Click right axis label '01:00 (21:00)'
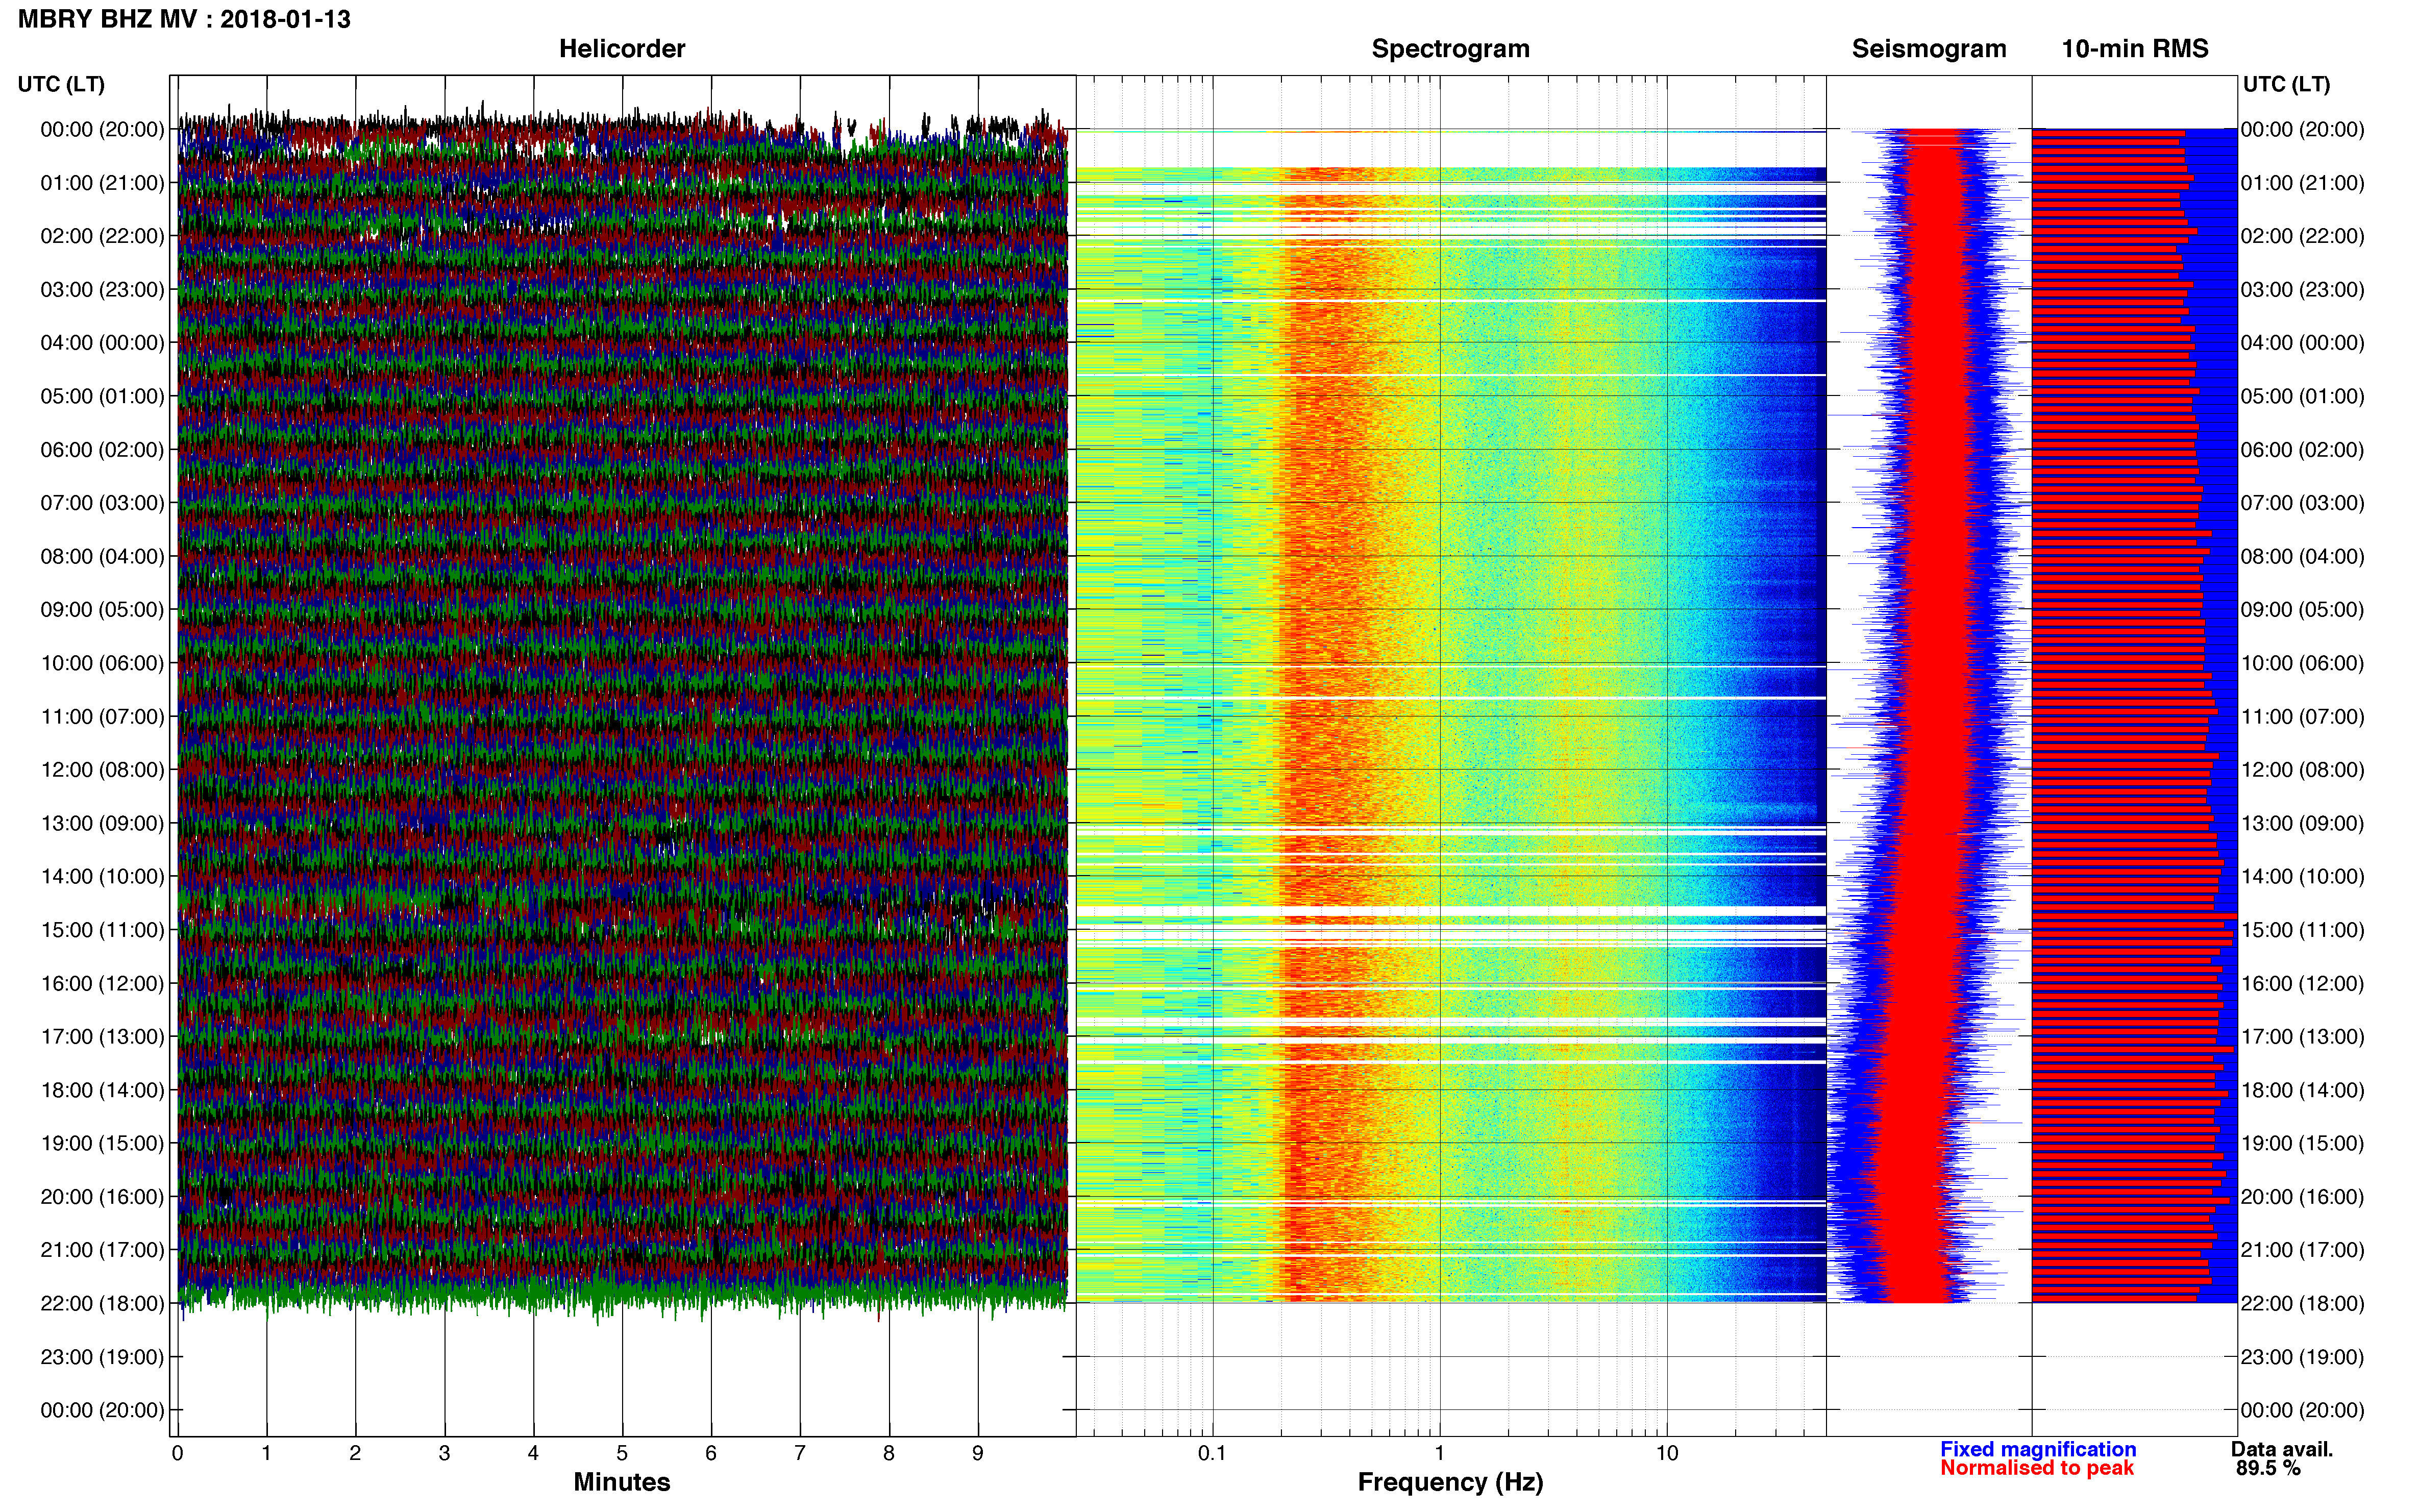This screenshot has width=2419, height=1512. pyautogui.click(x=2303, y=183)
